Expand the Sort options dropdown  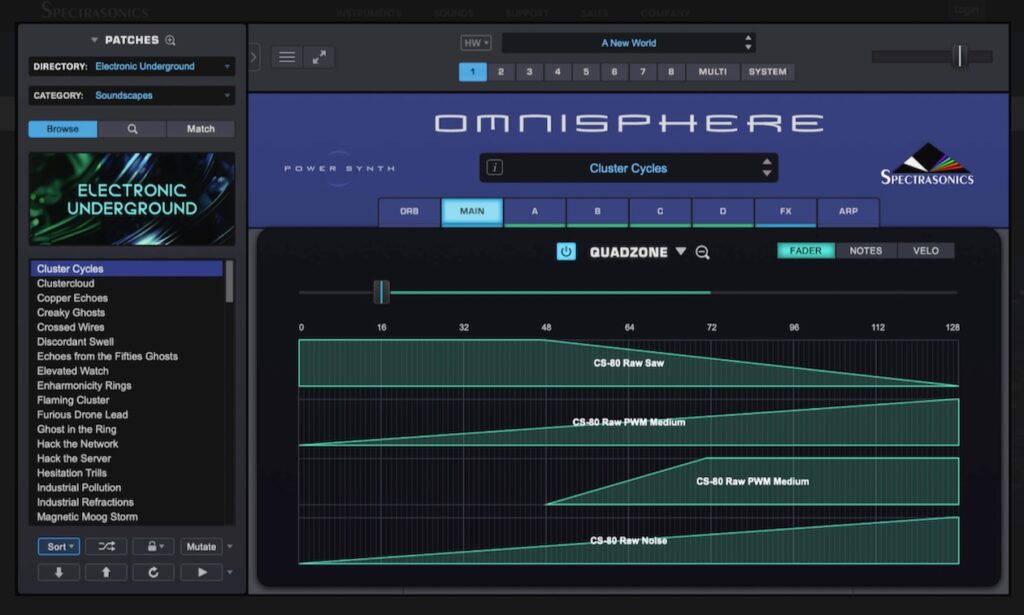point(59,546)
